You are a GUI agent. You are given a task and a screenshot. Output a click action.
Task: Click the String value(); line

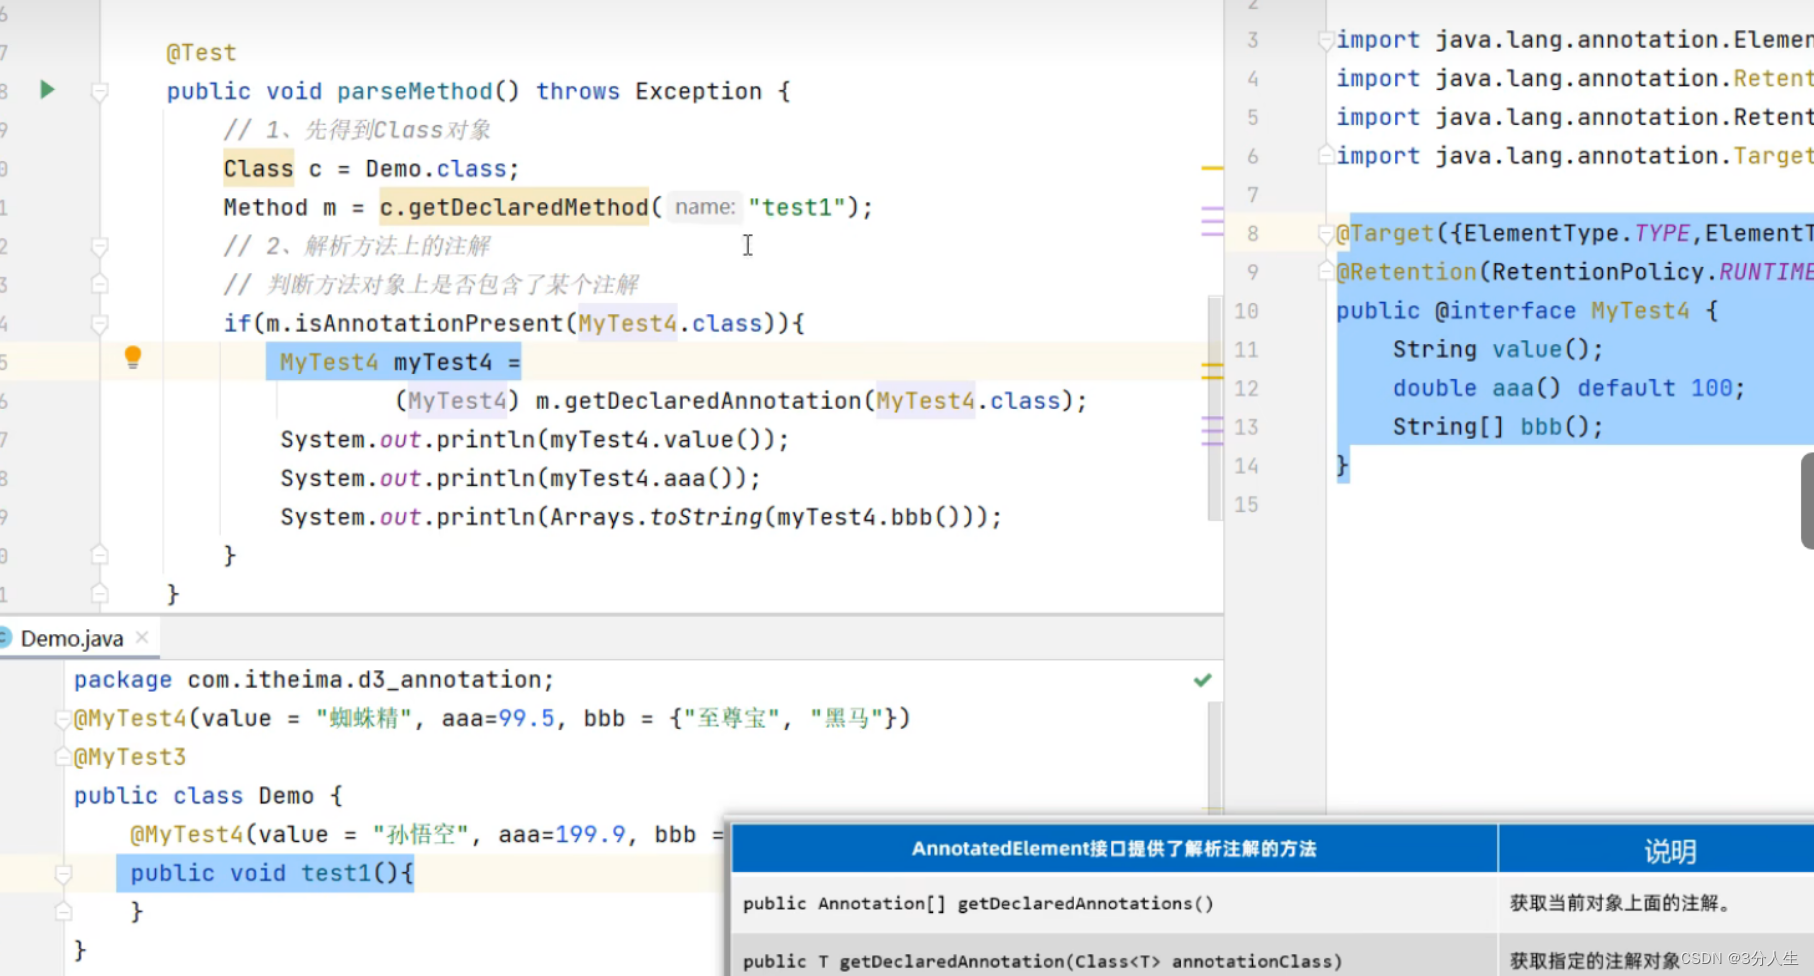[x=1497, y=349]
